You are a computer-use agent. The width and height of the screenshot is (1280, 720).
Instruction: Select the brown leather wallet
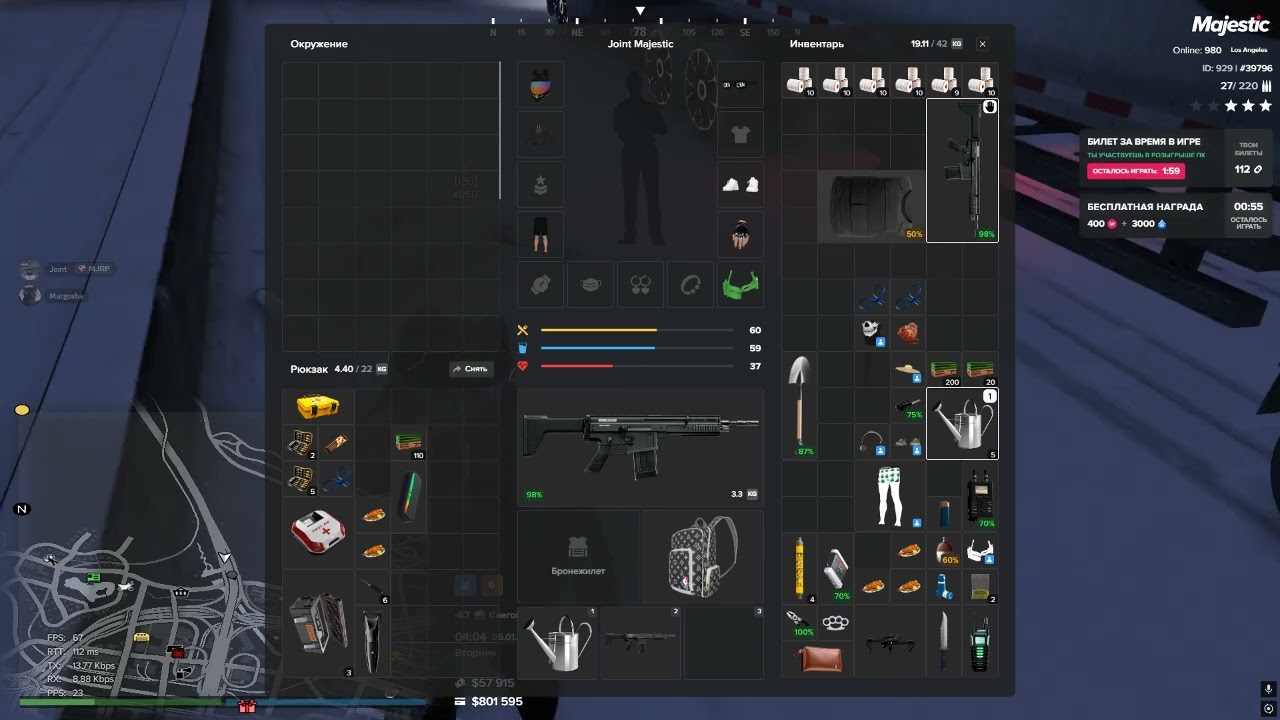click(818, 659)
